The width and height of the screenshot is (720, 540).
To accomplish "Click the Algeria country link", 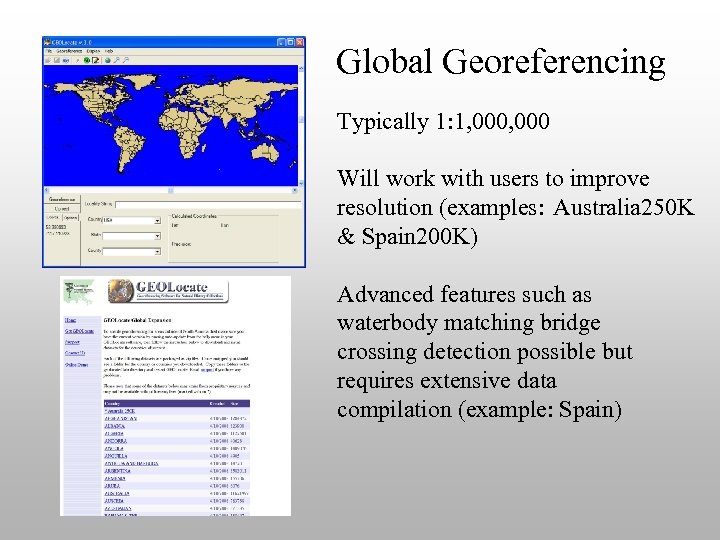I will click(x=114, y=433).
